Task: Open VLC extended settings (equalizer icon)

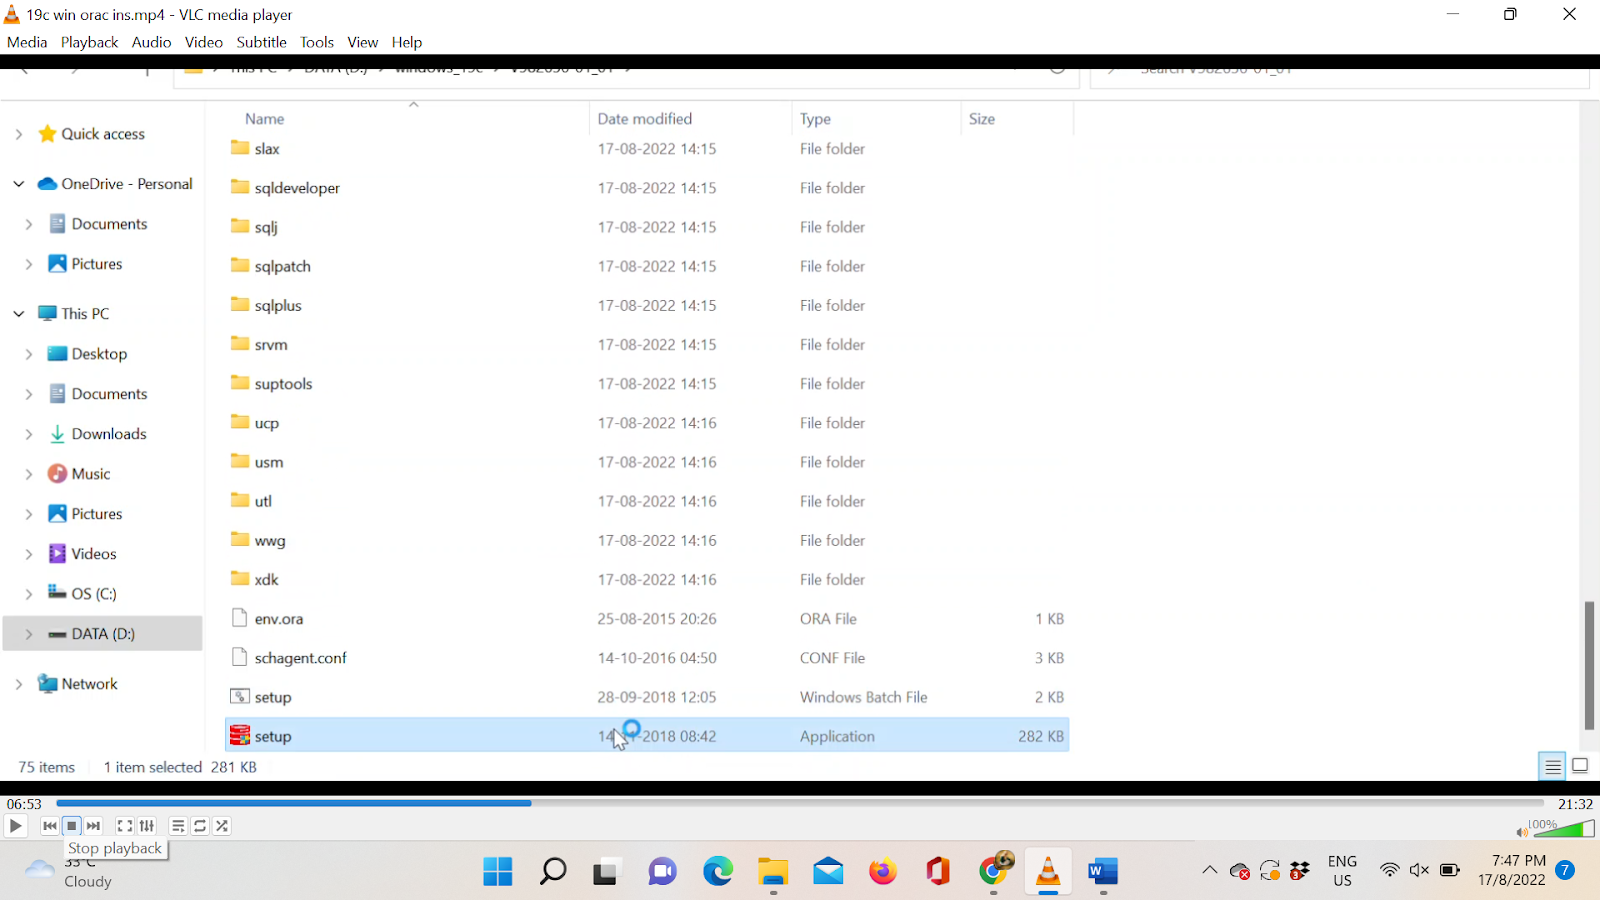Action: pos(147,826)
